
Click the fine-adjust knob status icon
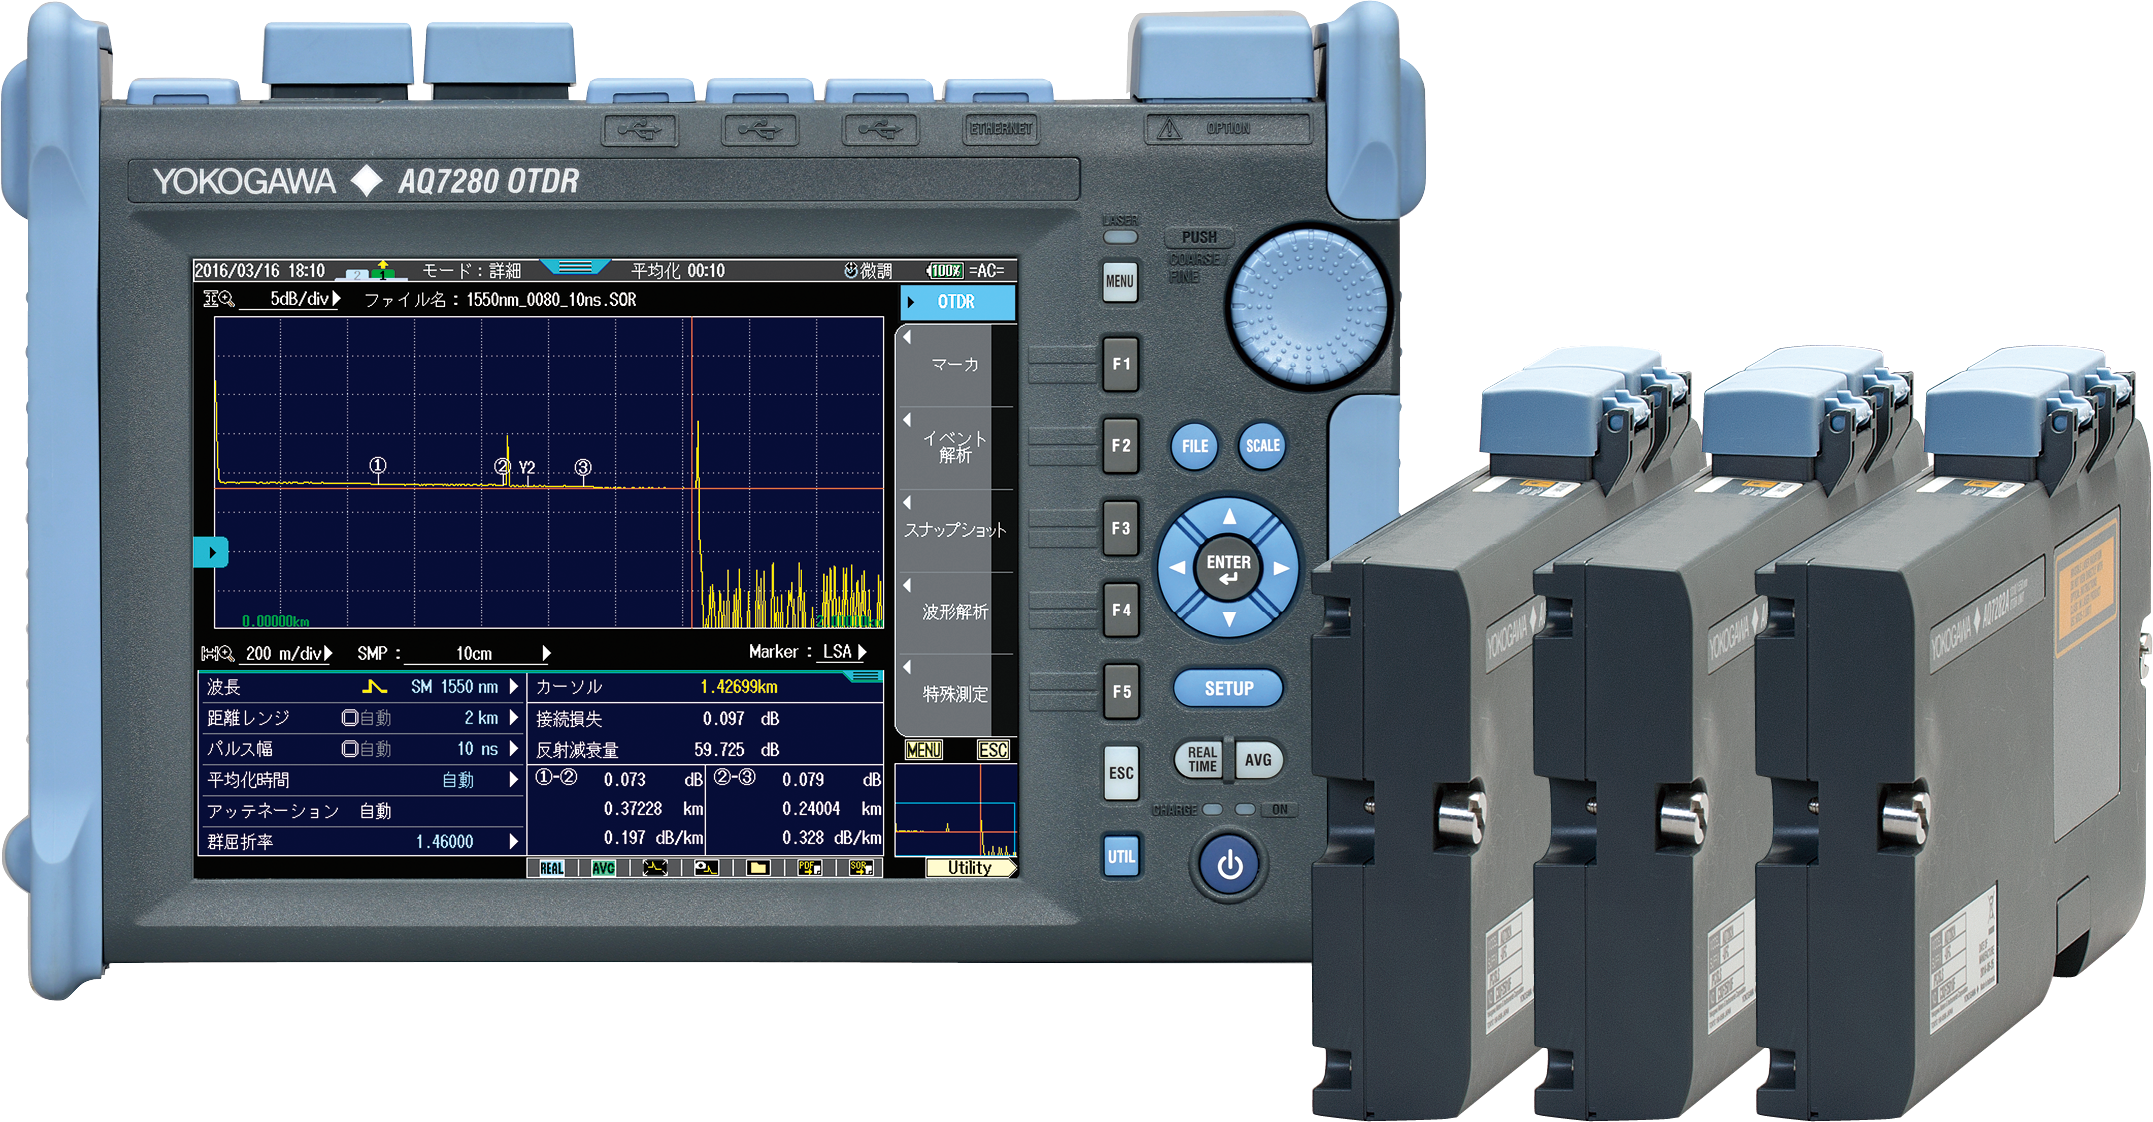(x=851, y=271)
